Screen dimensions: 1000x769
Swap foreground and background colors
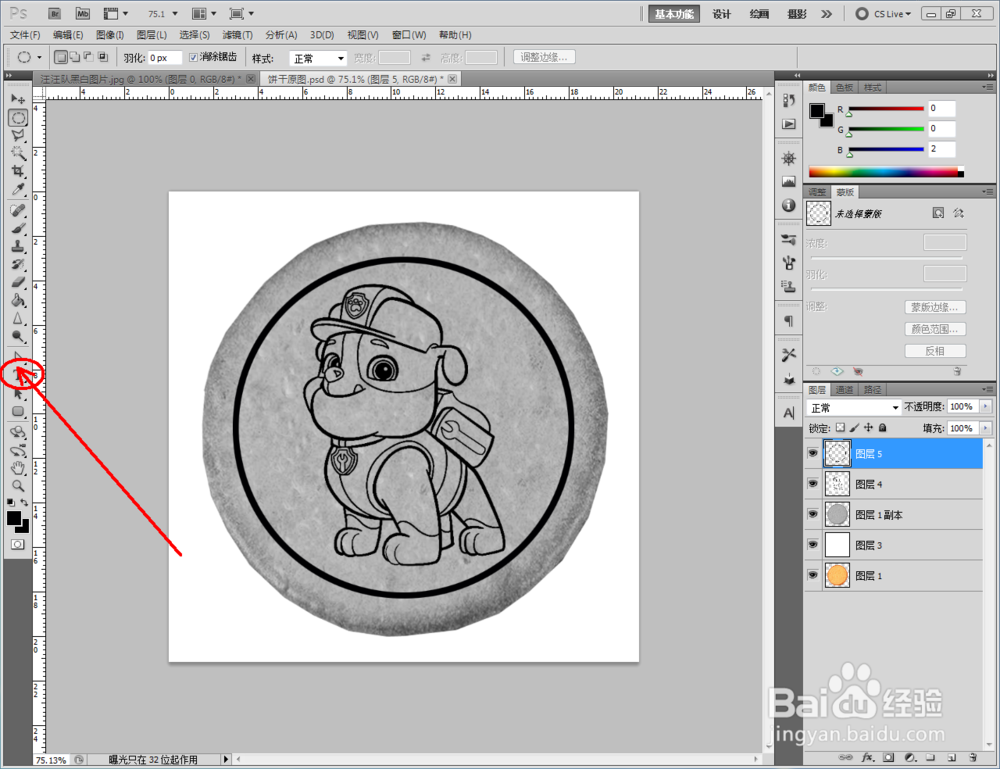point(25,502)
